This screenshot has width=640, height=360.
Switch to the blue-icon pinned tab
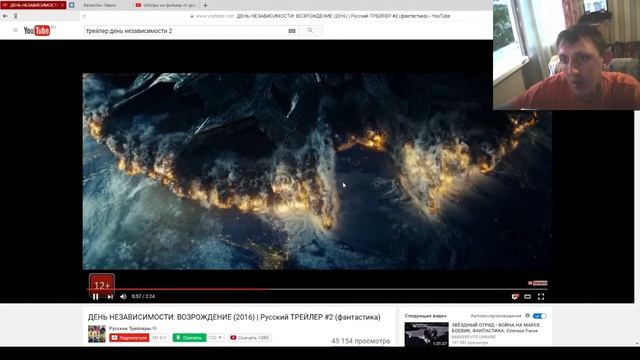click(x=72, y=5)
